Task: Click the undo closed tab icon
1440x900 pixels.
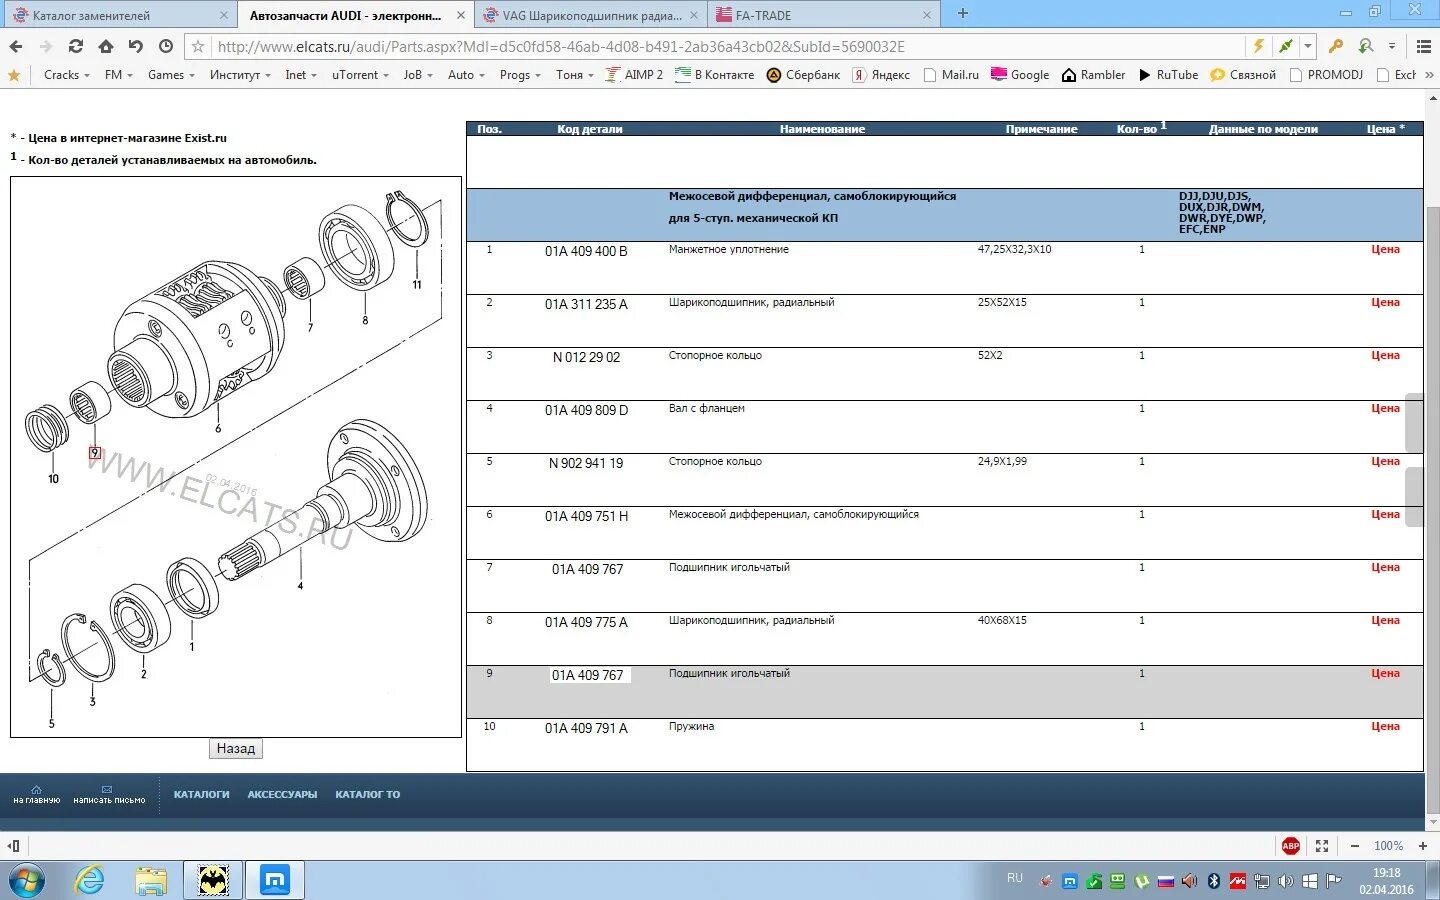Action: [136, 46]
